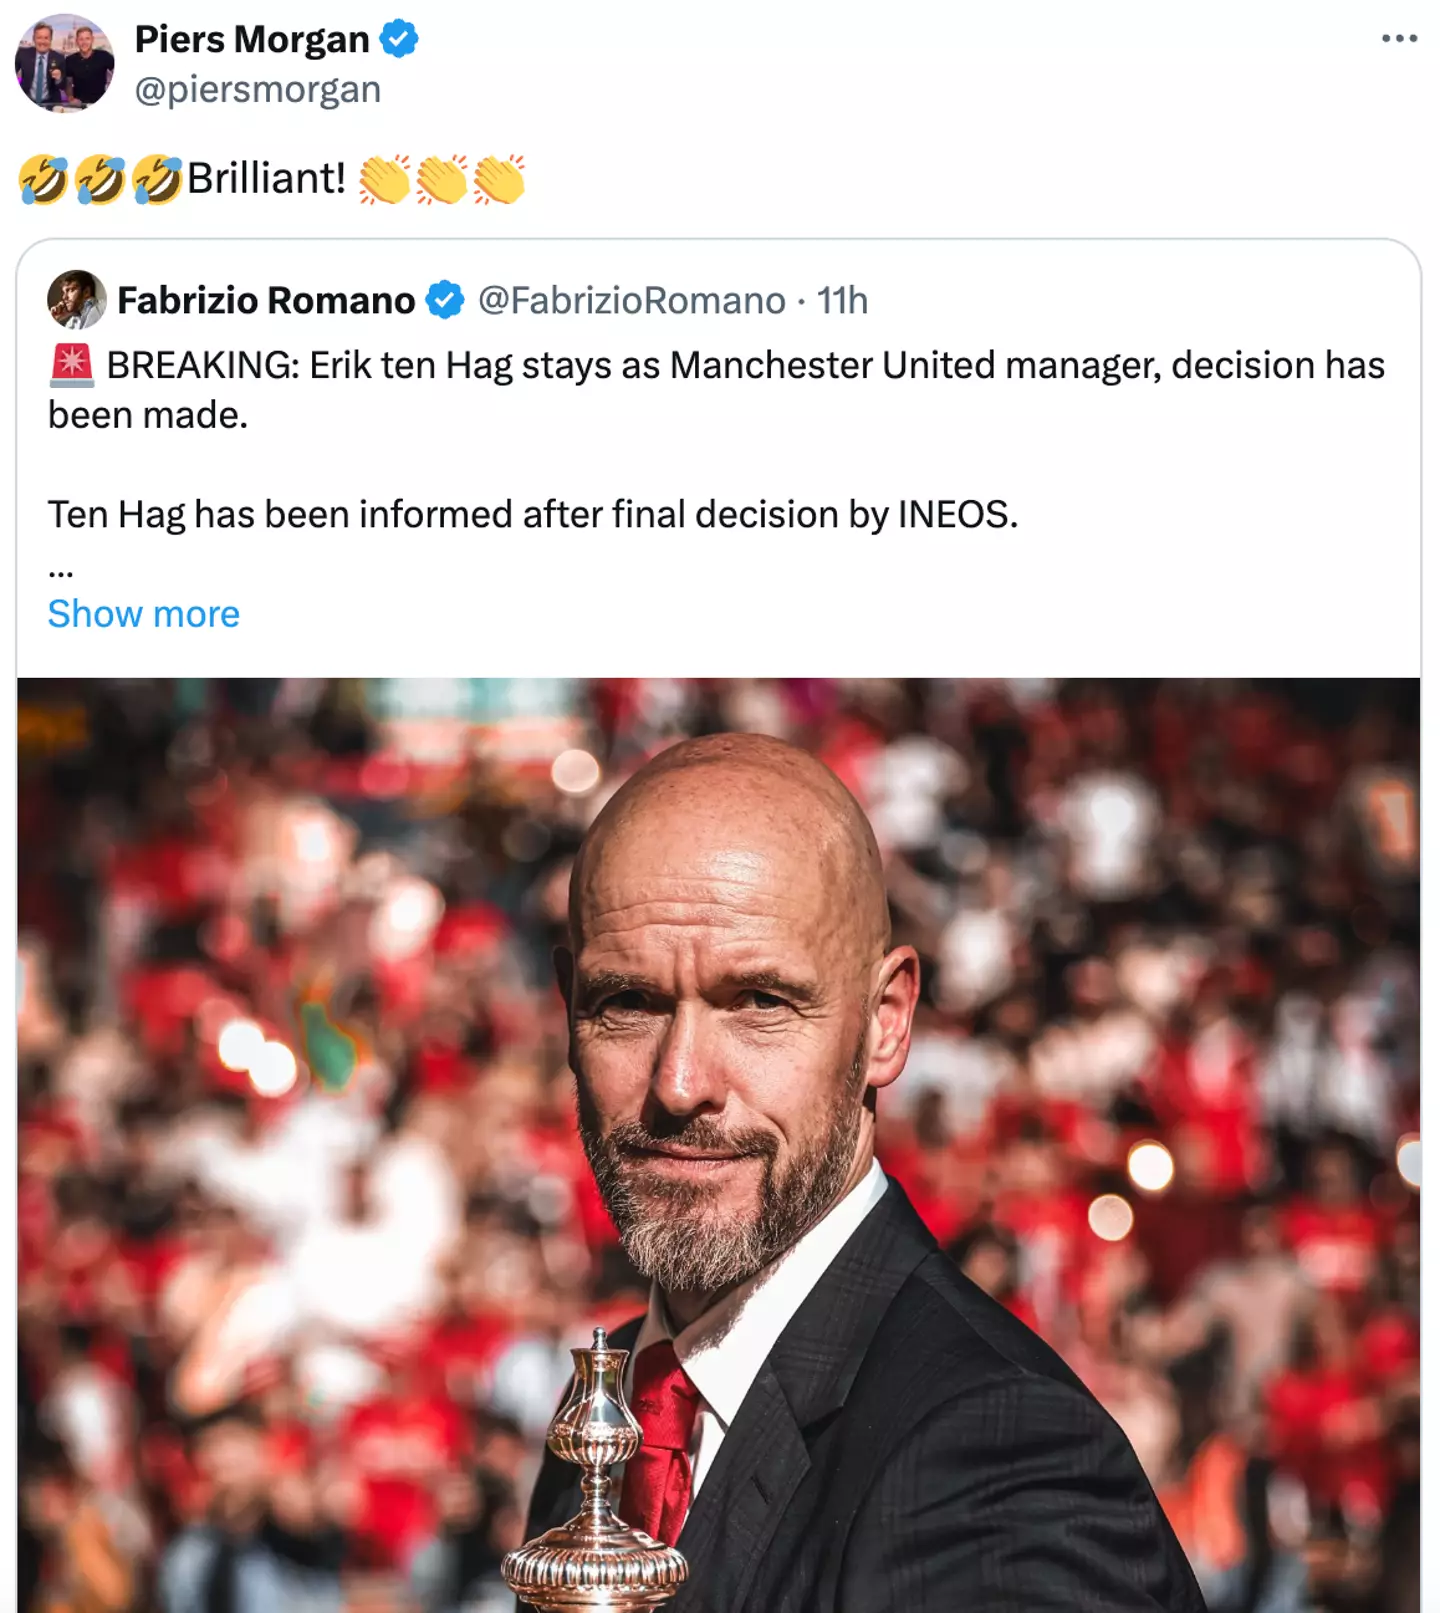Click the last clapping hands emoji

click(499, 180)
